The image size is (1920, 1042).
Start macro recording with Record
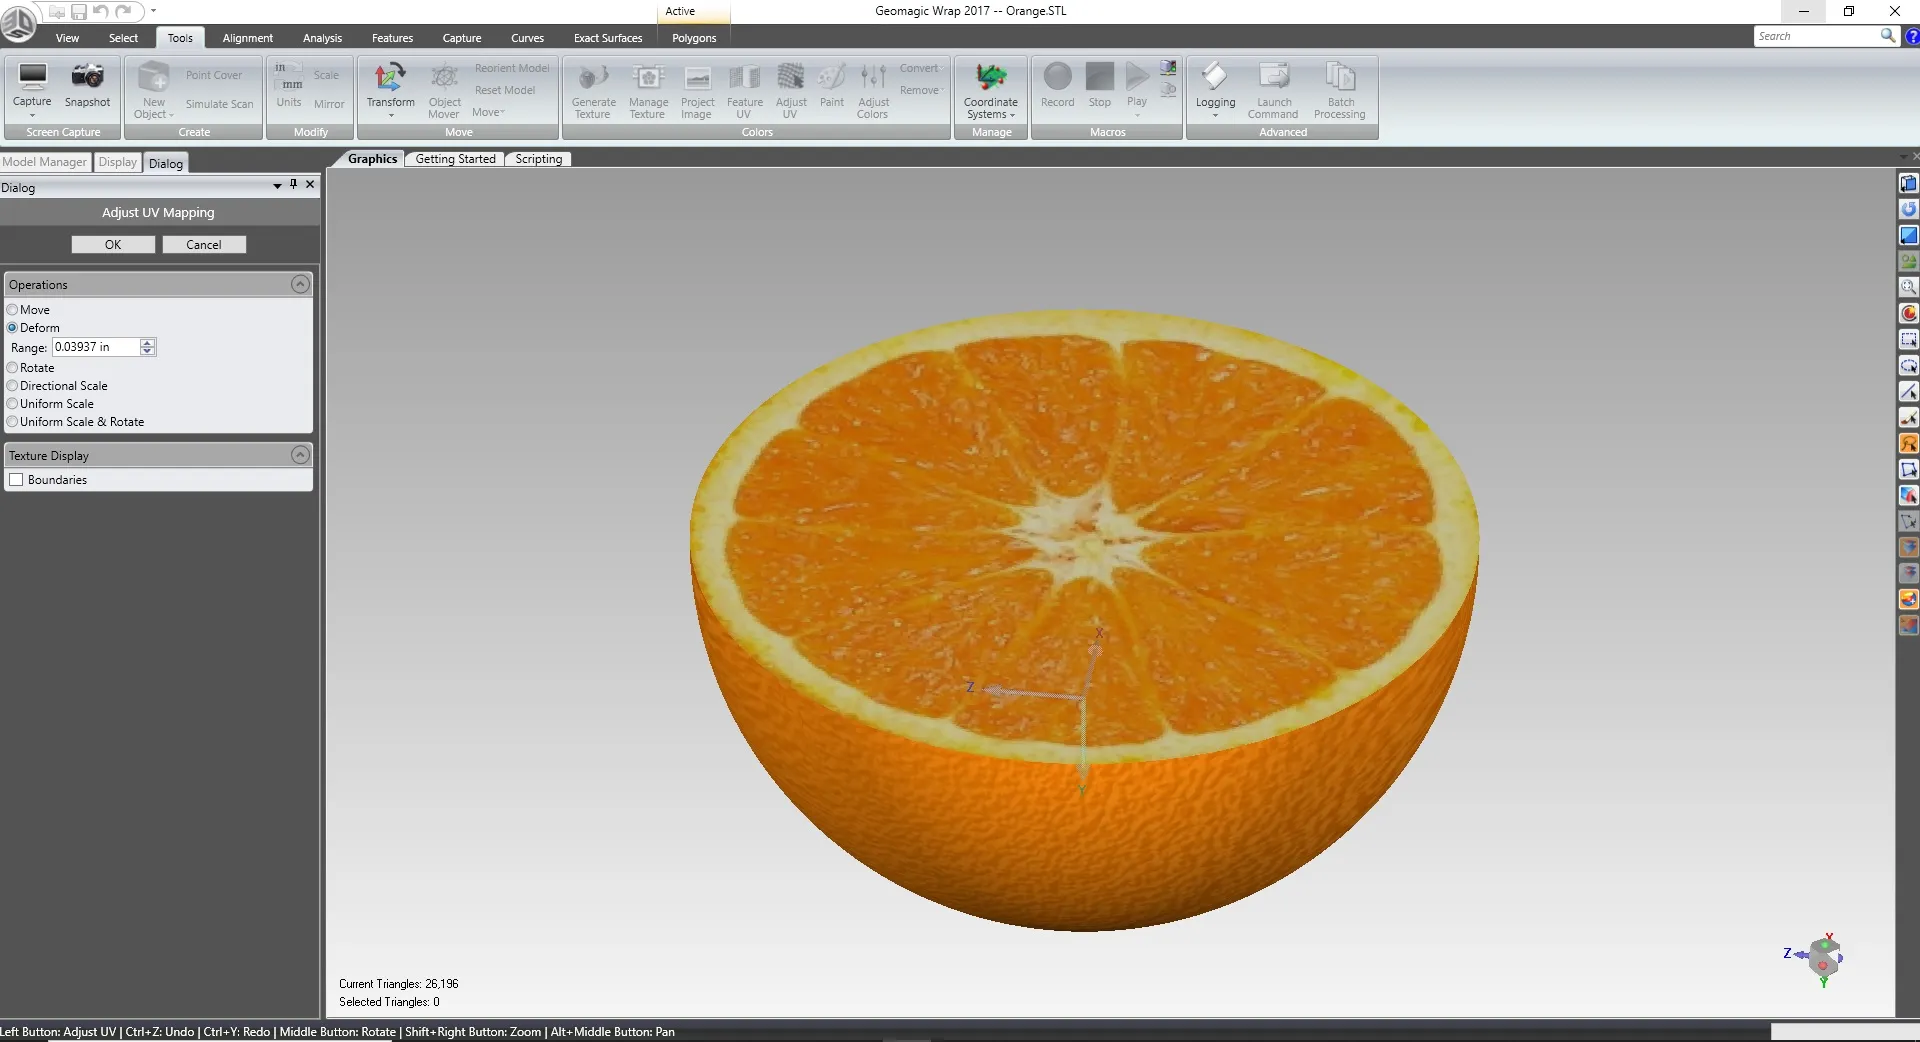[x=1057, y=90]
